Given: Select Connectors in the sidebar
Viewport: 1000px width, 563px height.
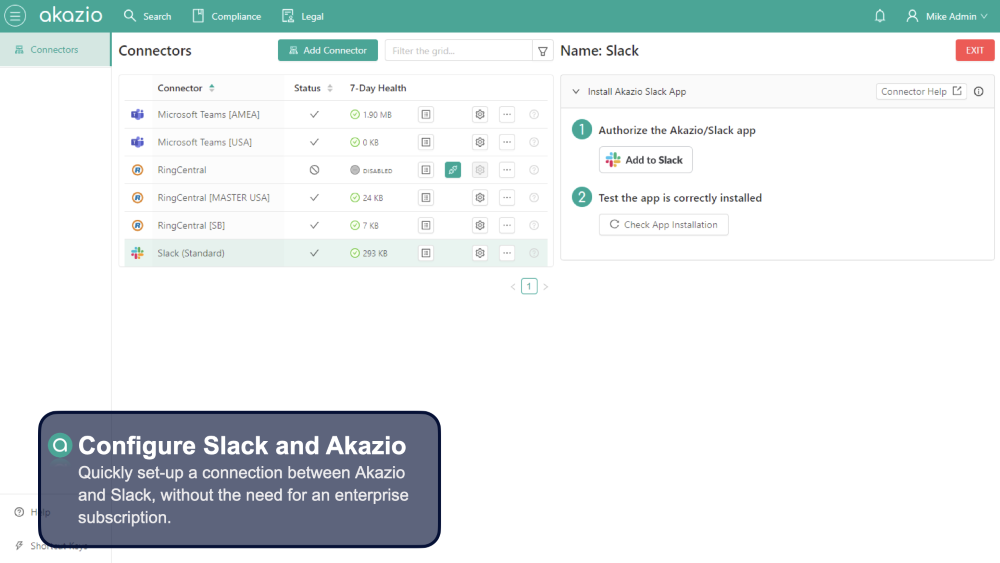Looking at the screenshot, I should coord(55,50).
